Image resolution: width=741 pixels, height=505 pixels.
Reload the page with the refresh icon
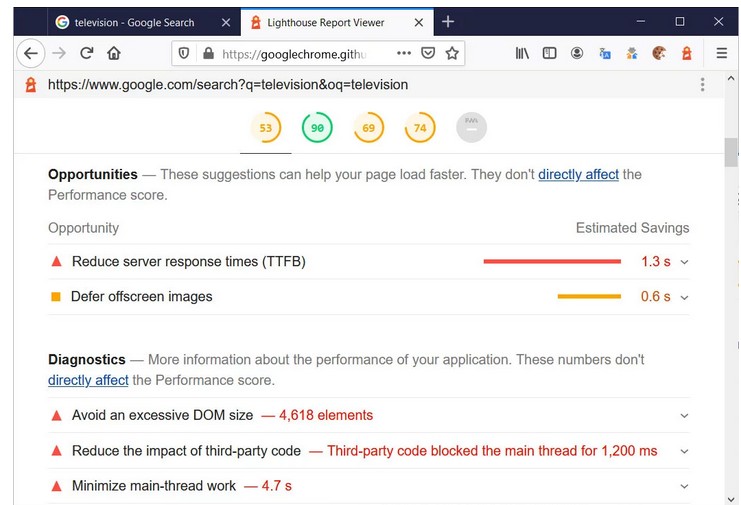(x=86, y=53)
